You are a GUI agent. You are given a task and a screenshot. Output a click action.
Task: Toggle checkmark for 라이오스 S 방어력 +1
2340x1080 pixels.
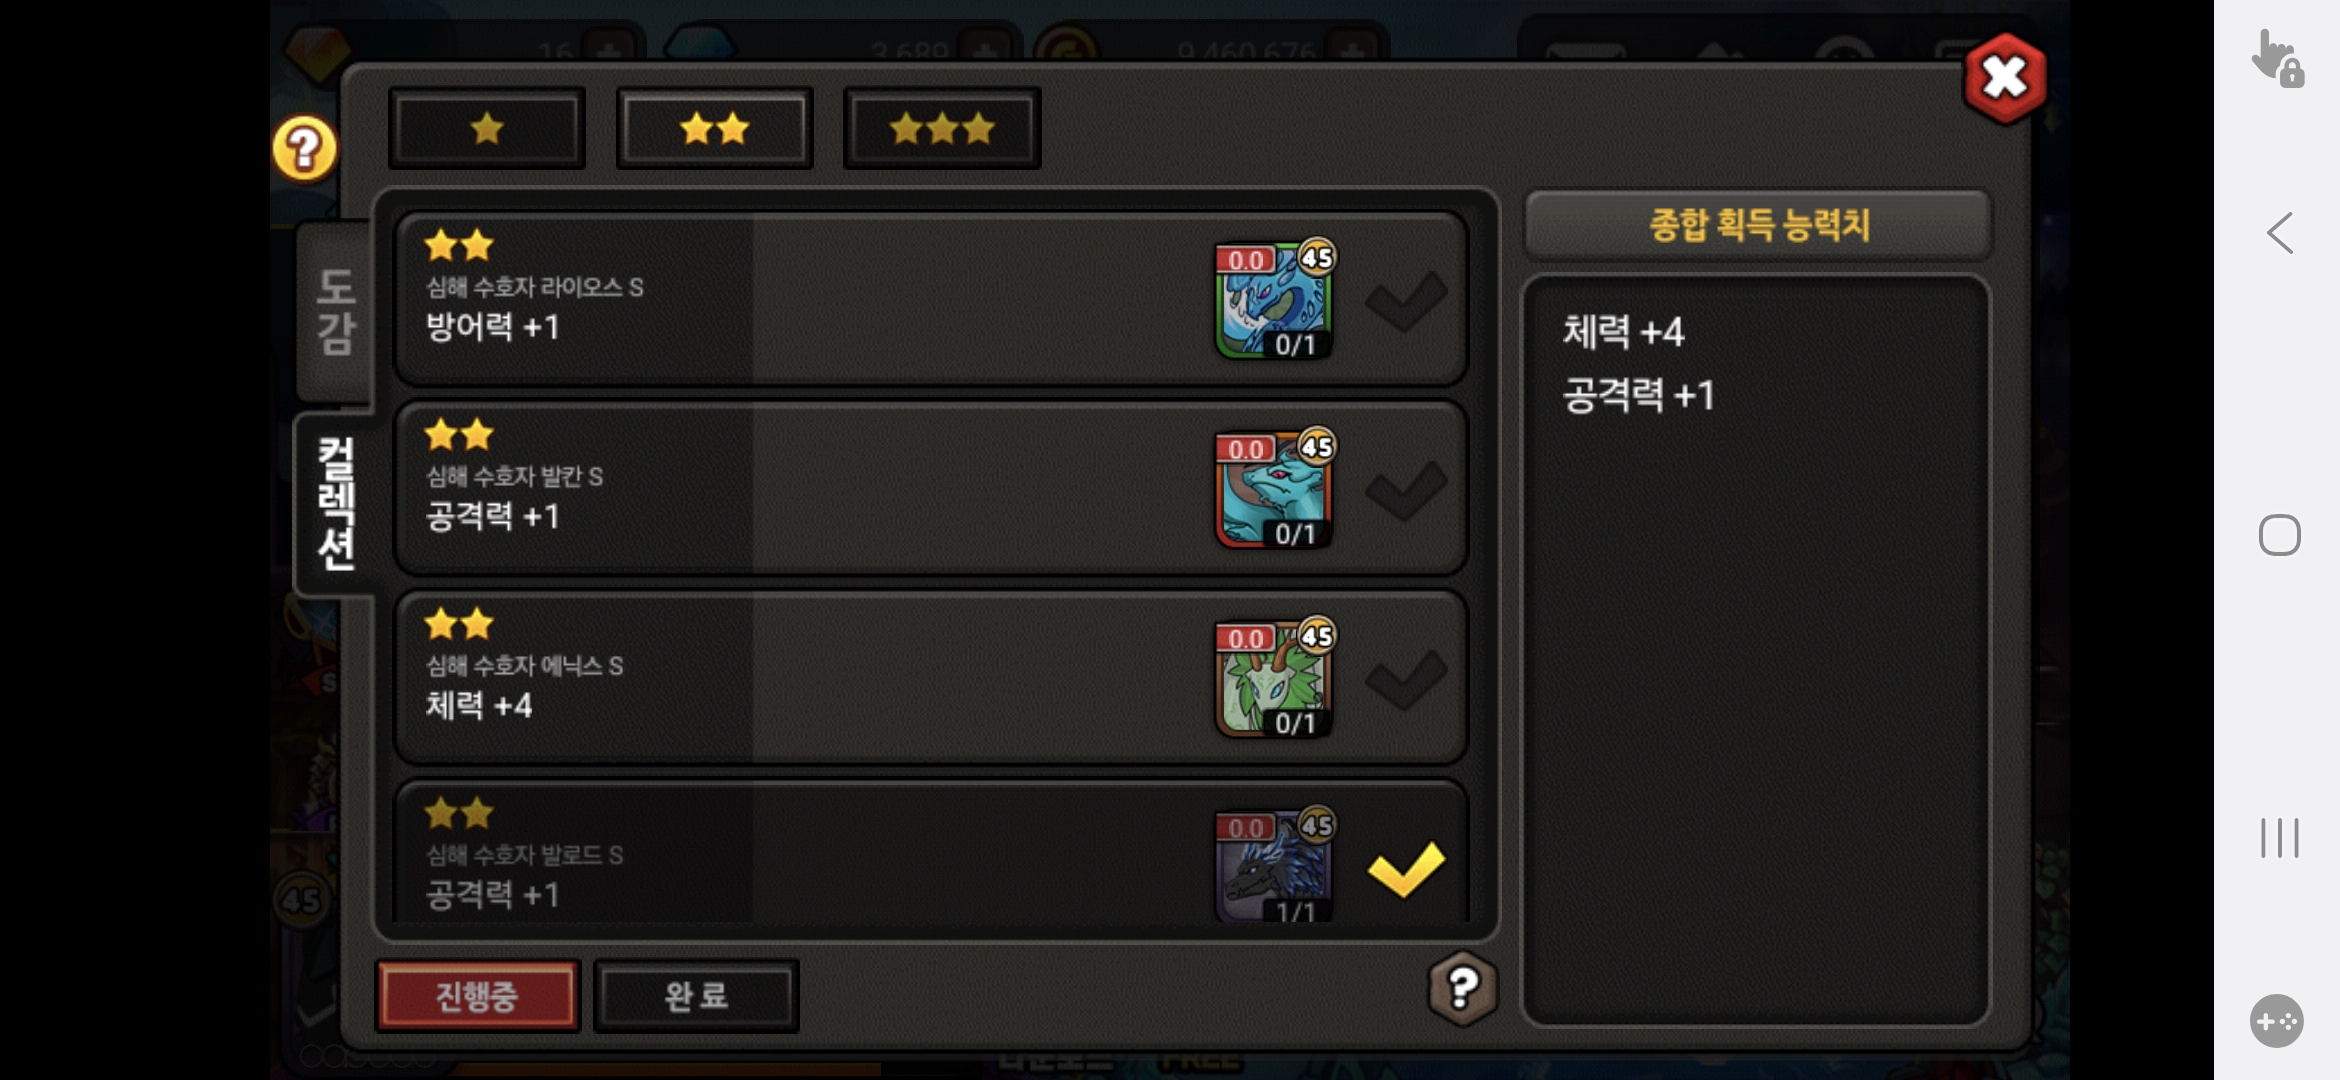click(x=1405, y=300)
